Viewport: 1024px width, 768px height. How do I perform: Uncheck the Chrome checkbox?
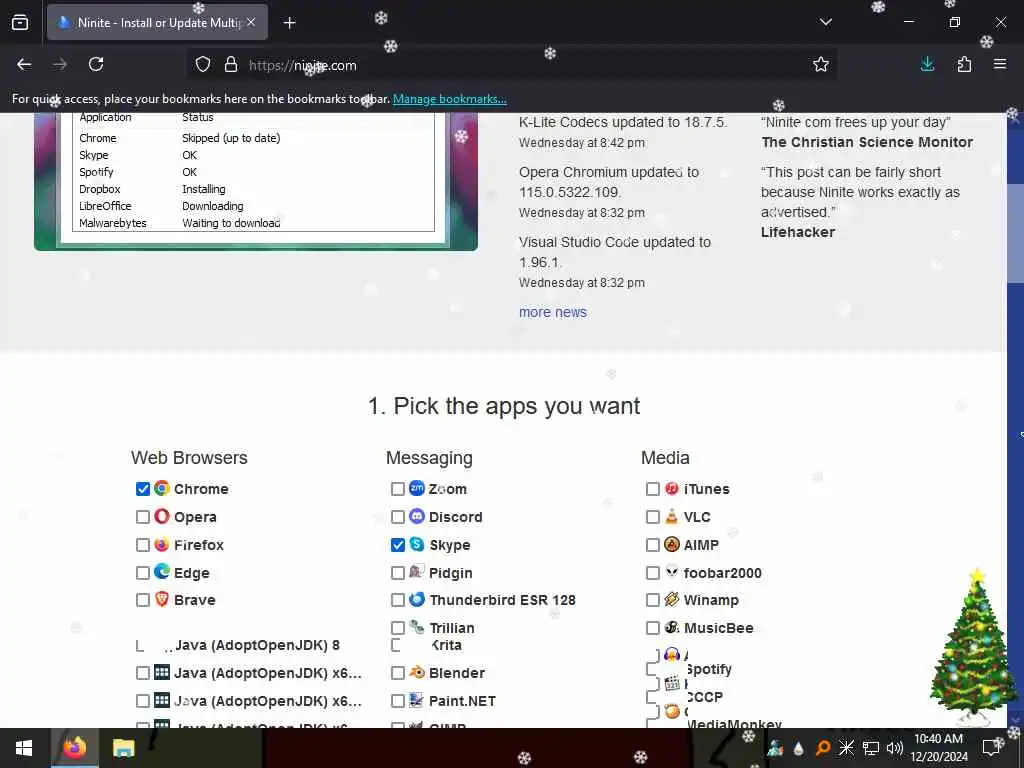(142, 488)
